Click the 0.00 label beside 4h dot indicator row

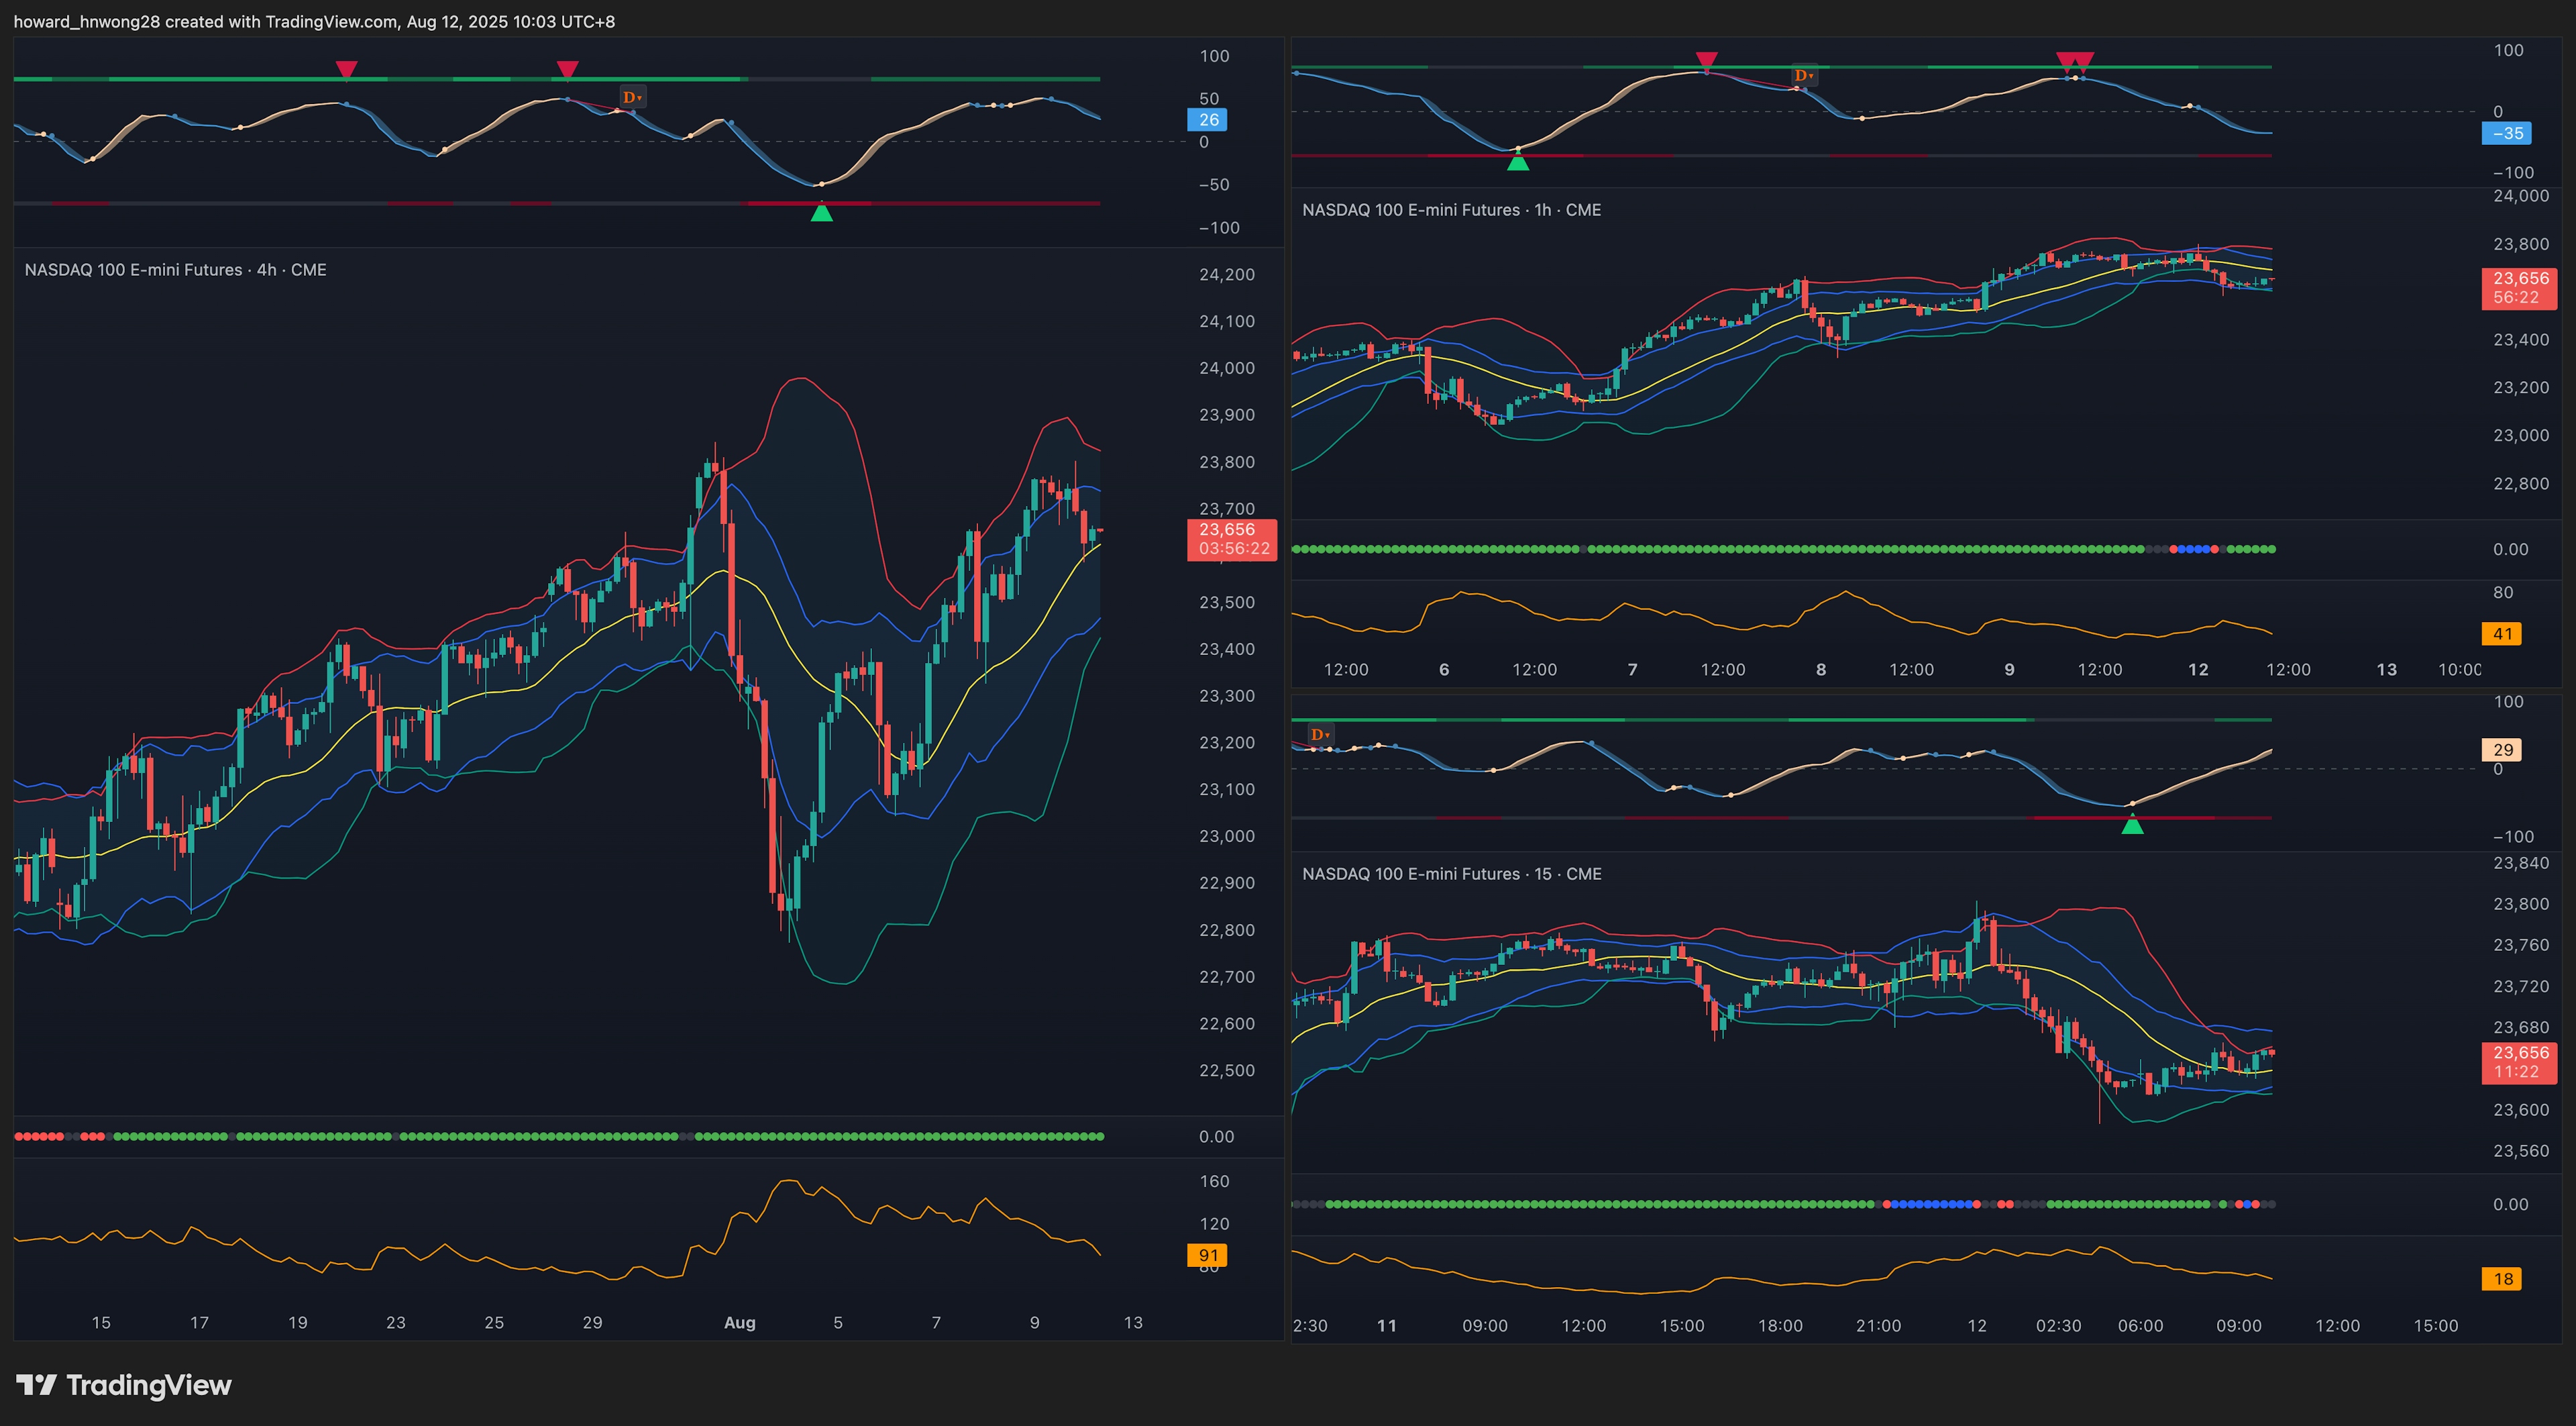tap(1216, 1136)
